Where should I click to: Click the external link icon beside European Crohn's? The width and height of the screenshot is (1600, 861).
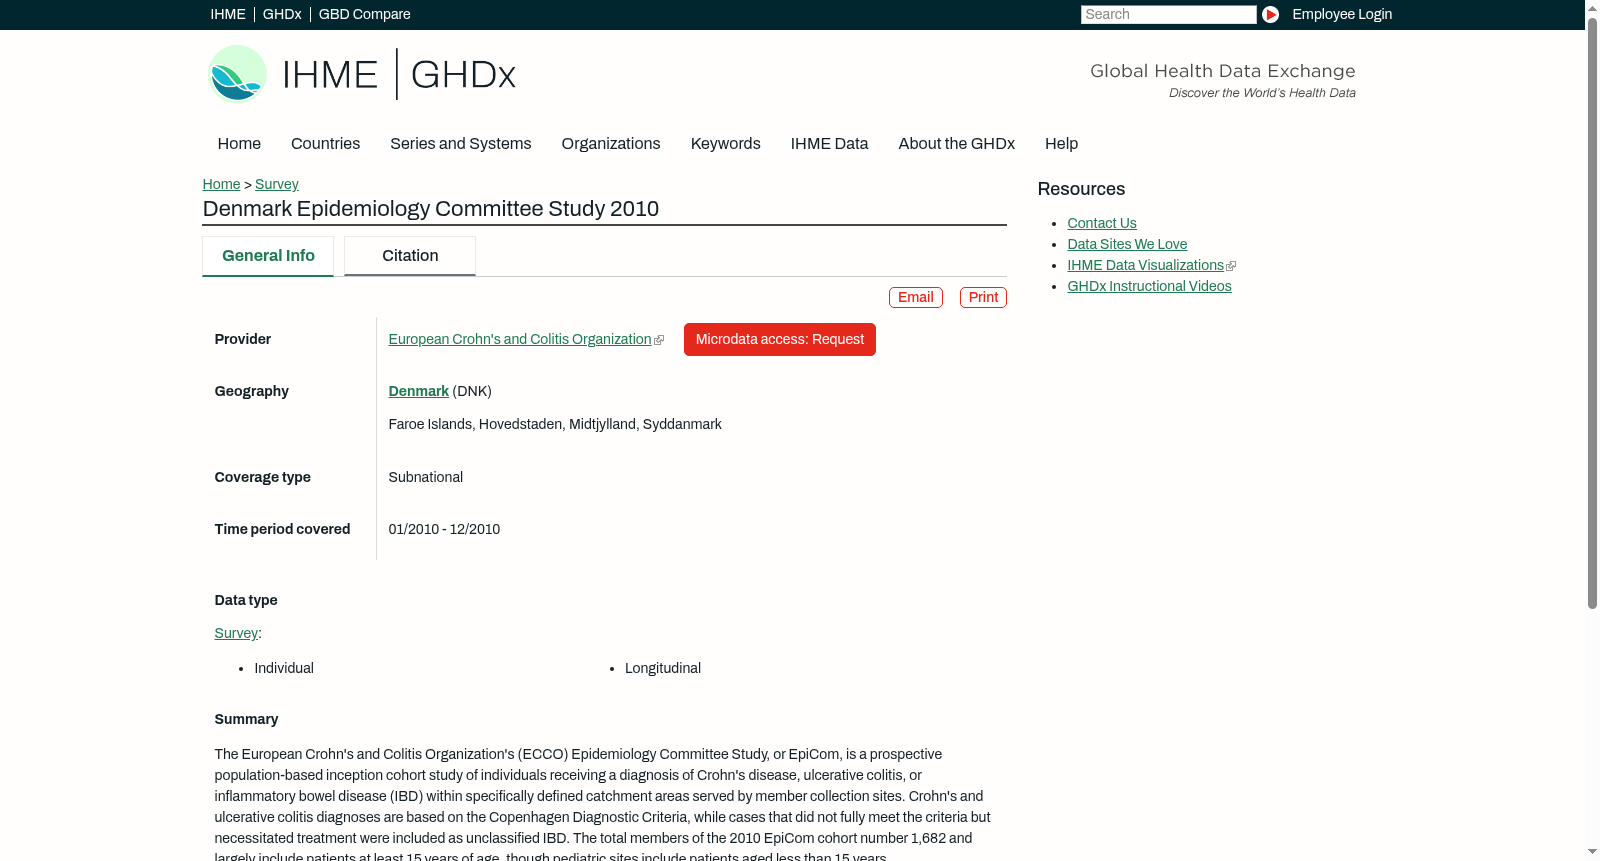[x=659, y=340]
